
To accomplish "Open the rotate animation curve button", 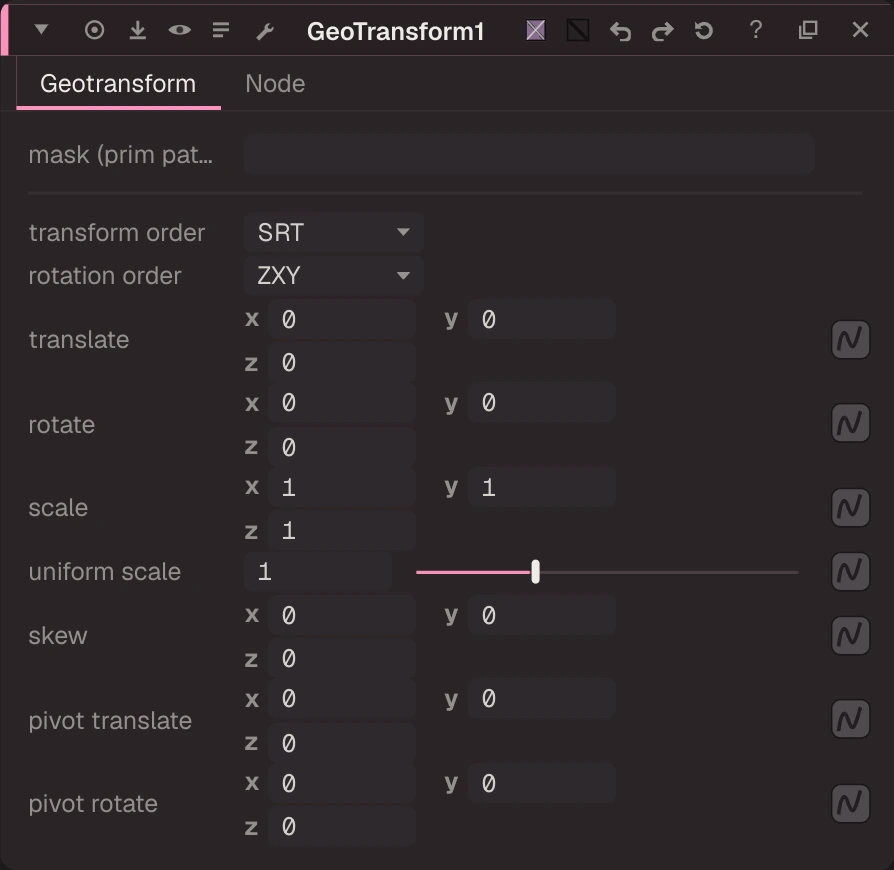I will [850, 423].
